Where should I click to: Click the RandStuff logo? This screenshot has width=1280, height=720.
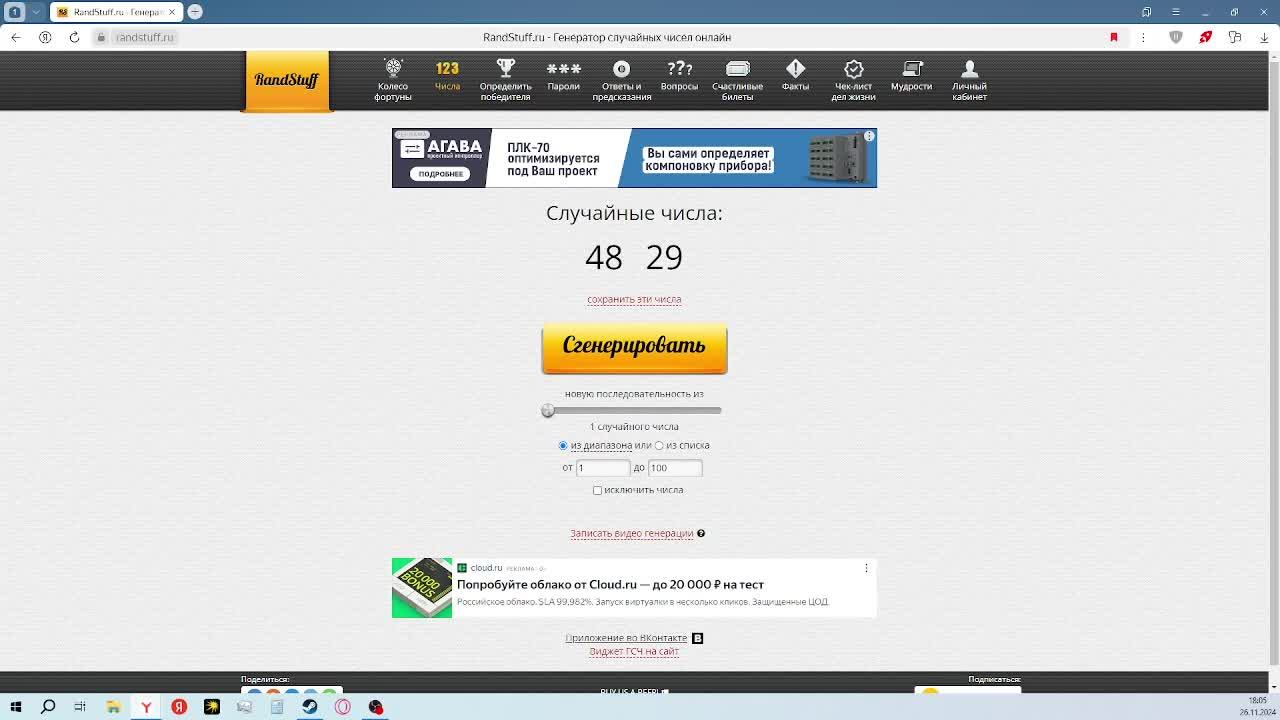(287, 80)
